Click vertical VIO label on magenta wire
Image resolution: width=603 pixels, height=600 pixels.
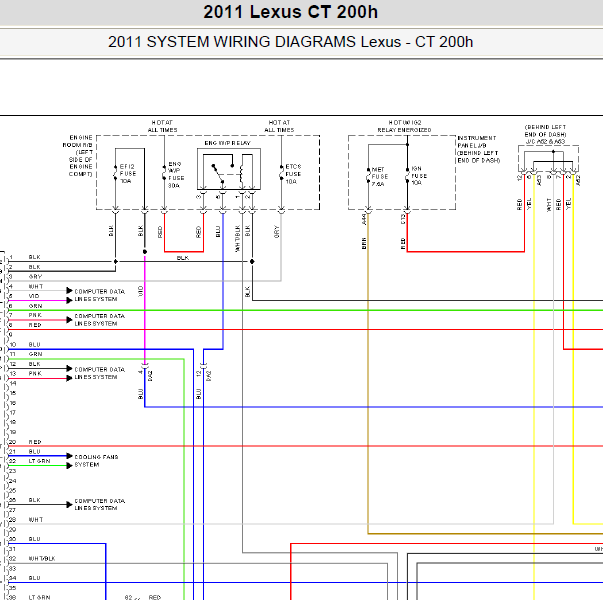(140, 291)
